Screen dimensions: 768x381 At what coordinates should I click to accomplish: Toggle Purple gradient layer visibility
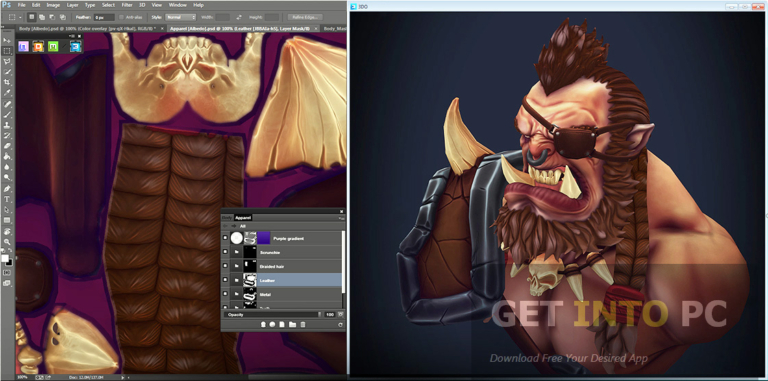pyautogui.click(x=225, y=238)
